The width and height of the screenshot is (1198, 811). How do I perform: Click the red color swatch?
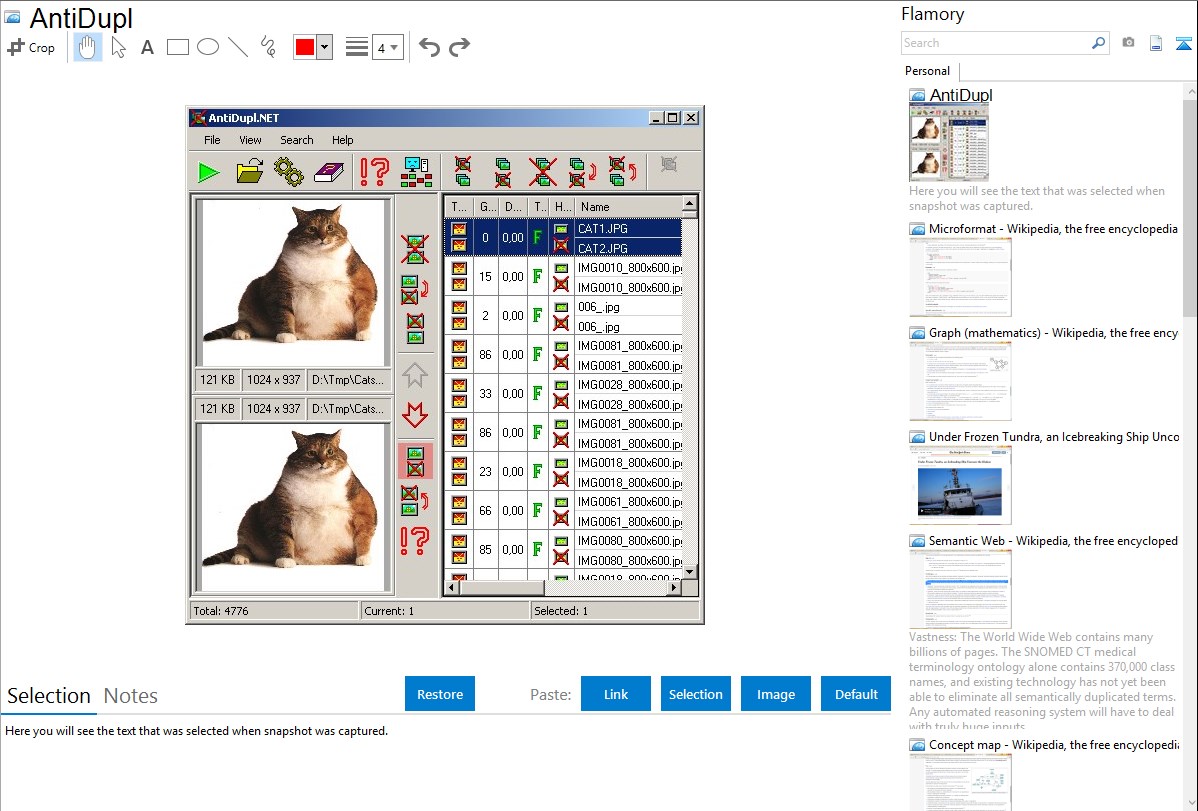pos(305,47)
